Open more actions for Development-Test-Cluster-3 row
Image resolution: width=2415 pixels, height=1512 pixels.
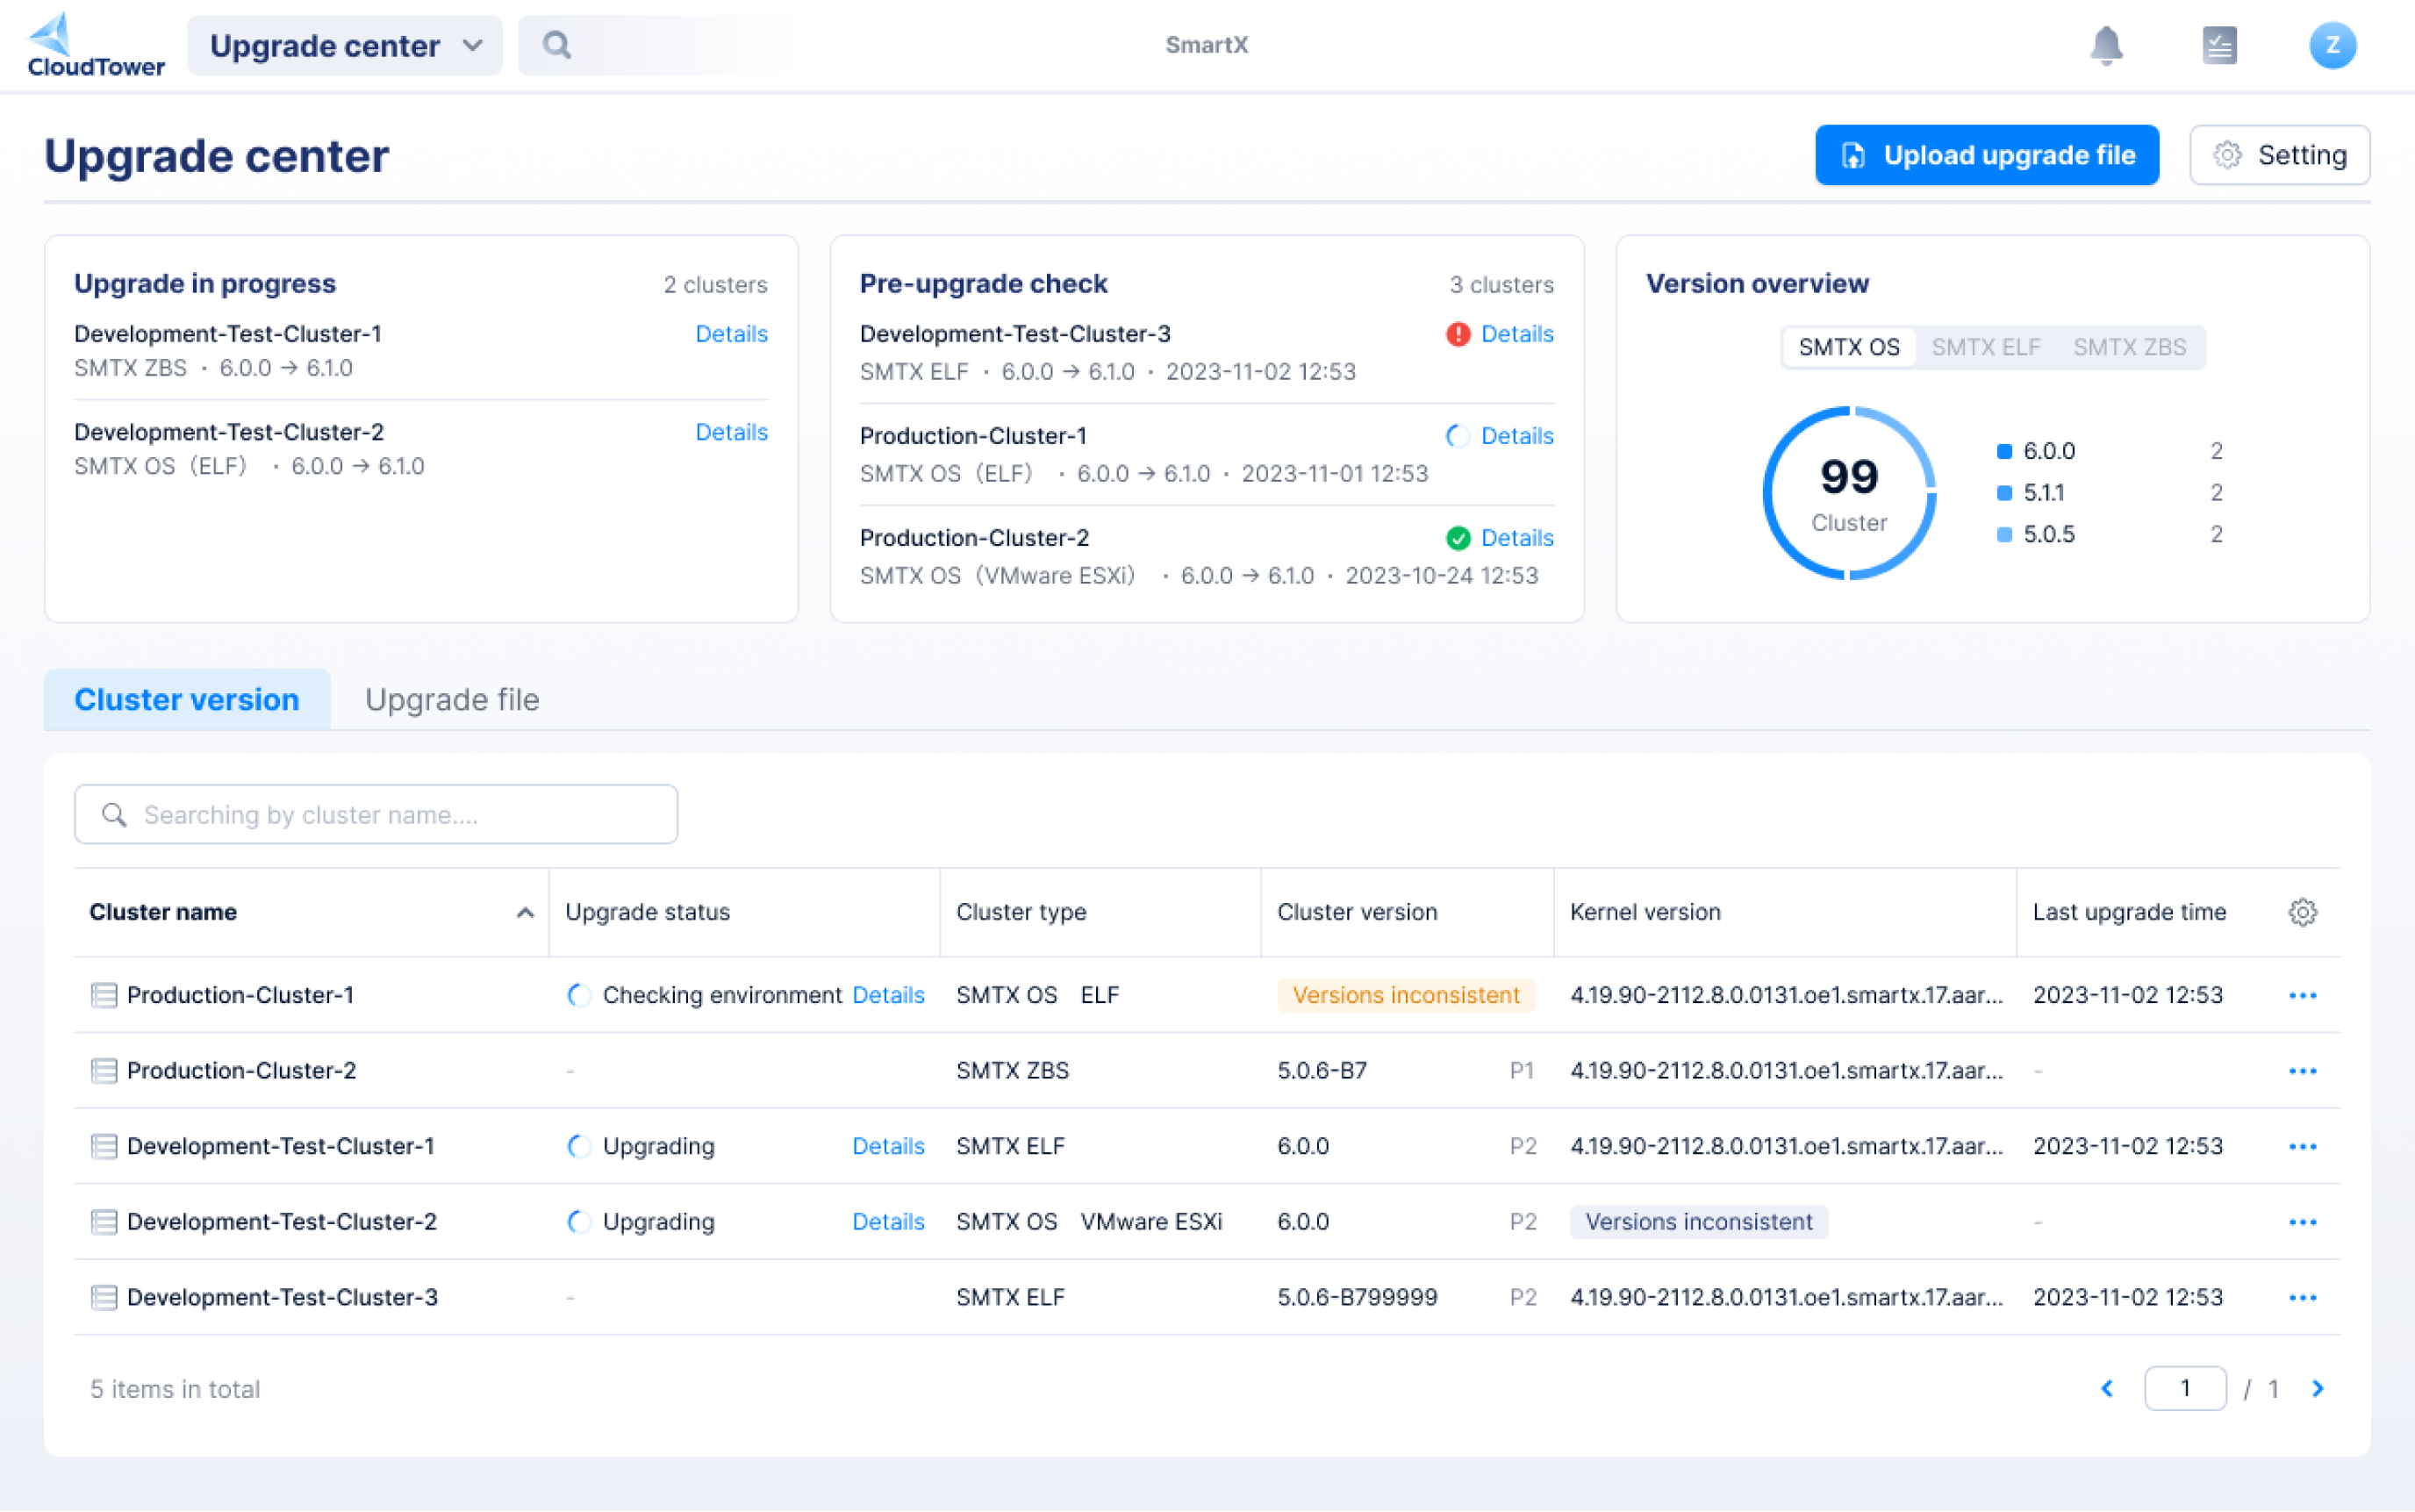tap(2302, 1298)
